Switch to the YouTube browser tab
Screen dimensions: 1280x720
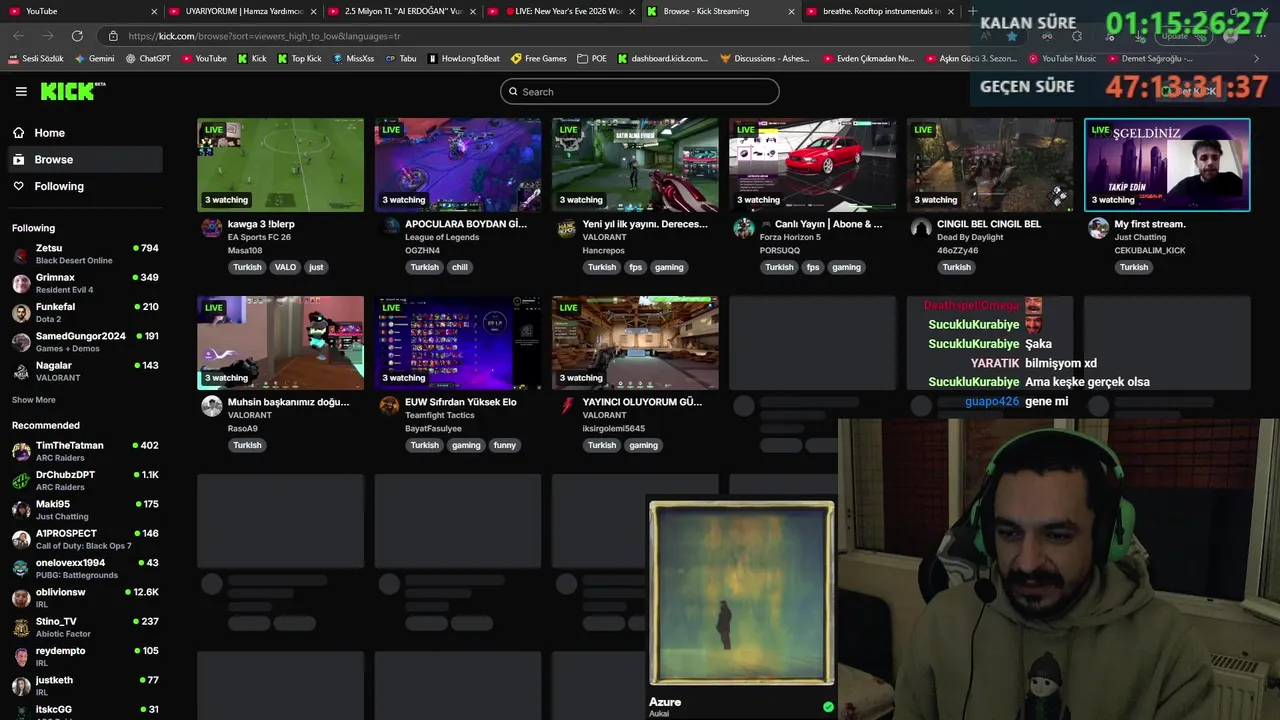pos(85,11)
